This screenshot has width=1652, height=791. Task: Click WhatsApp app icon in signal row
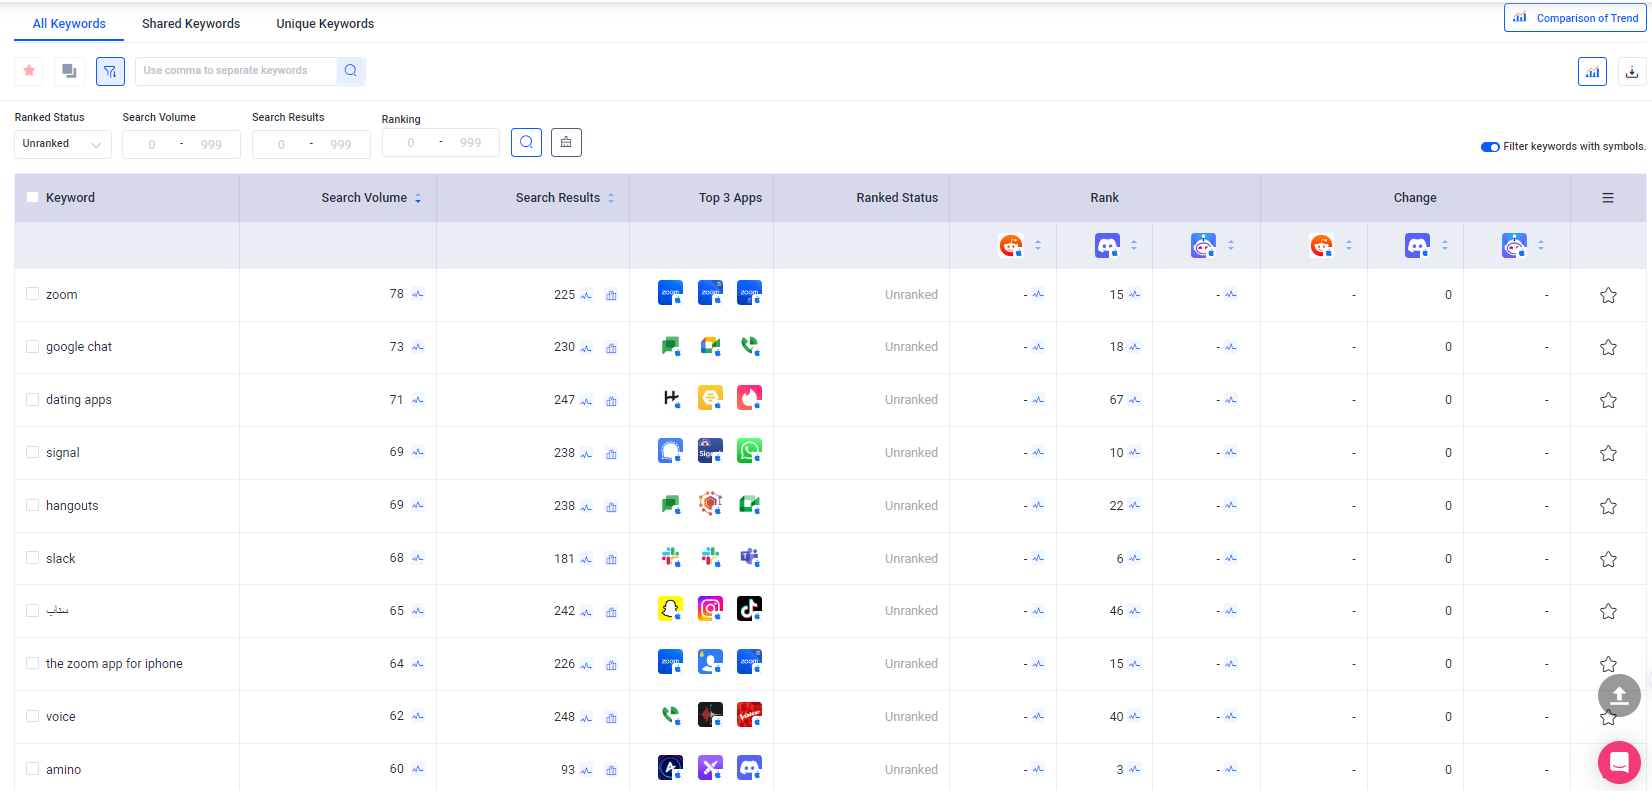tap(749, 451)
